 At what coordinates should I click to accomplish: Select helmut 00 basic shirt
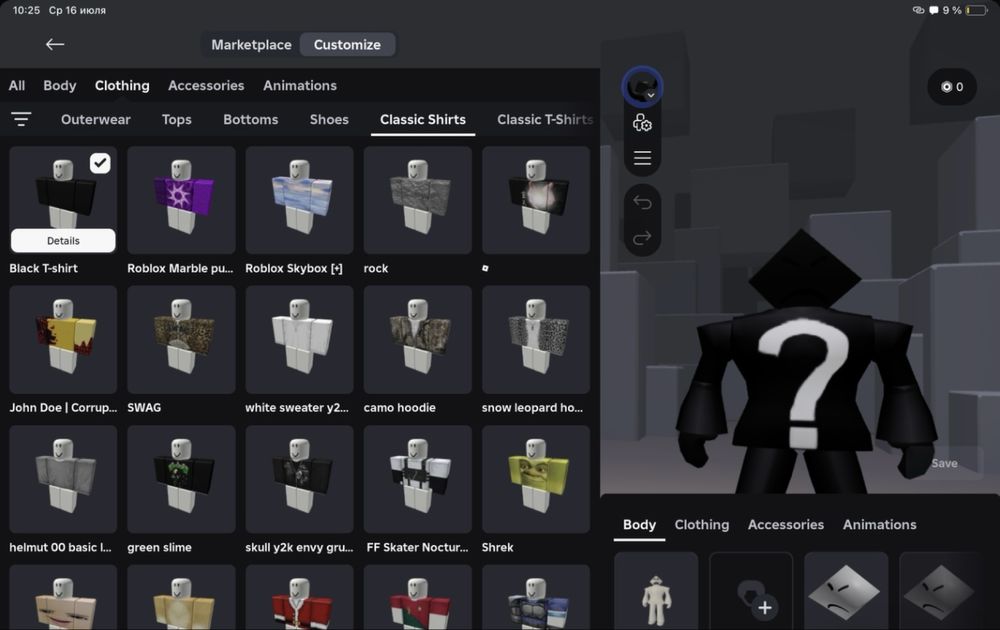[63, 479]
